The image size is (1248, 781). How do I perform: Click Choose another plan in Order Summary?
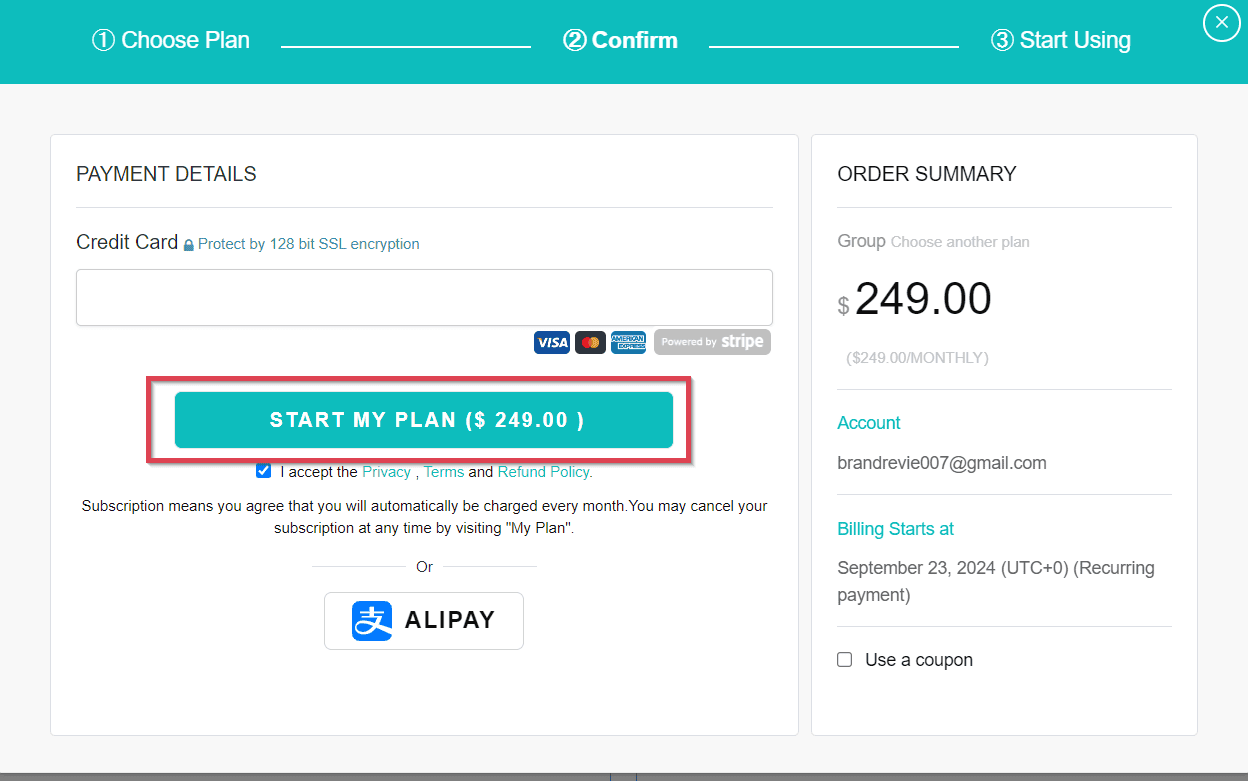tap(960, 241)
